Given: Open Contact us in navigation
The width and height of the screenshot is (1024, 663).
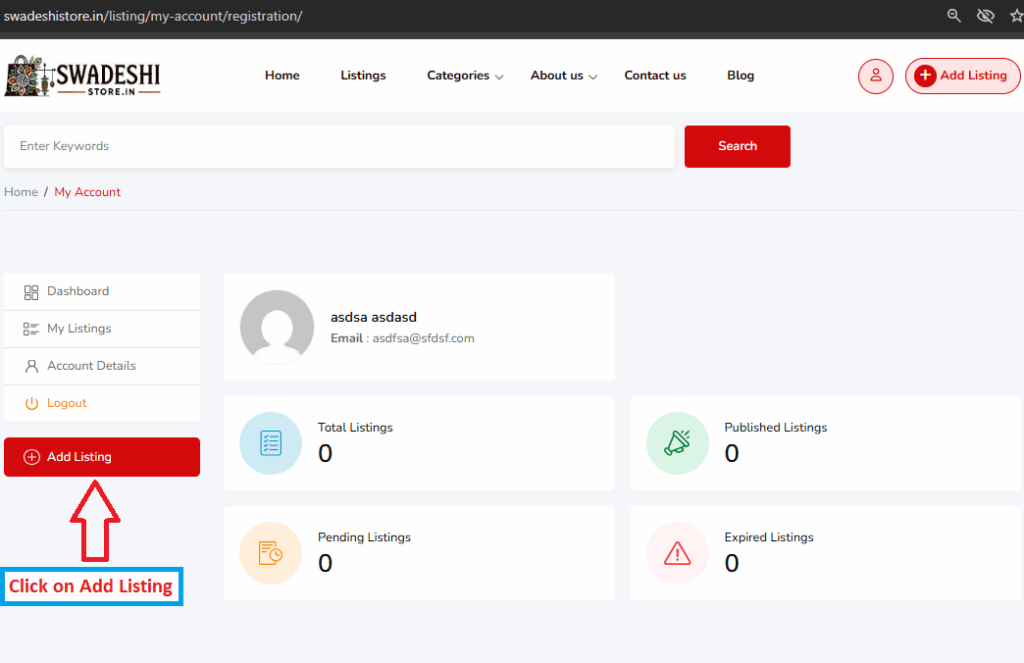Looking at the screenshot, I should tap(655, 76).
